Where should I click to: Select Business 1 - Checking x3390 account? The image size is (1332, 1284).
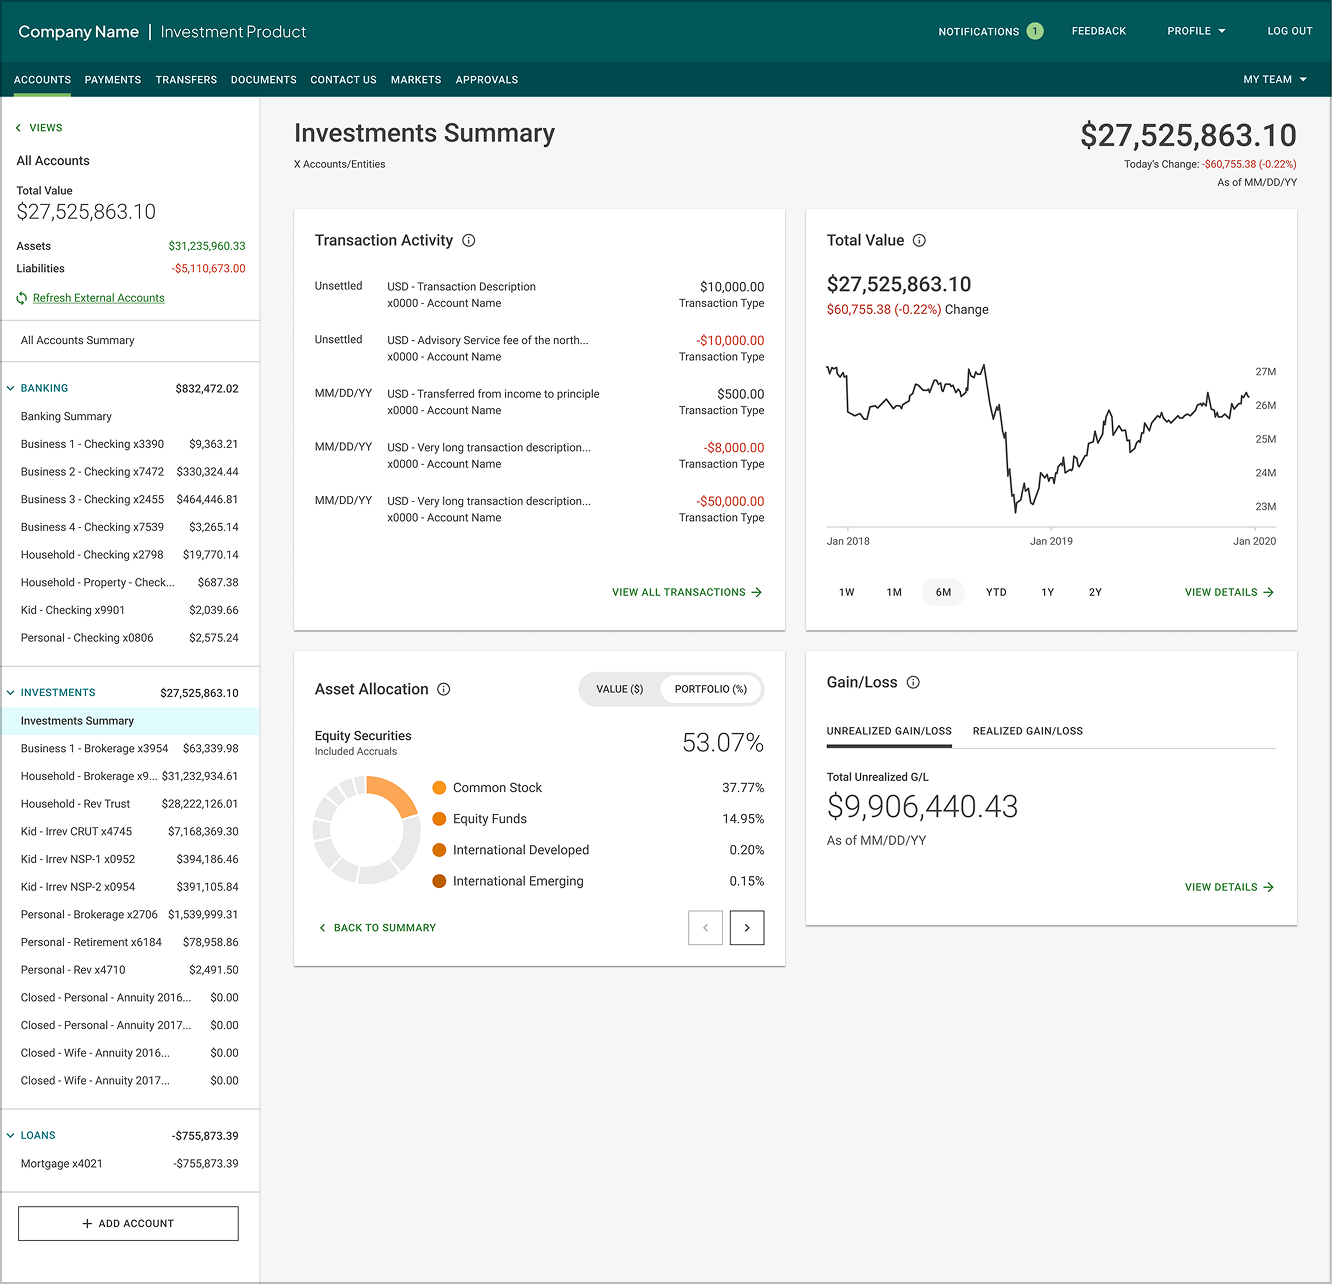point(130,444)
